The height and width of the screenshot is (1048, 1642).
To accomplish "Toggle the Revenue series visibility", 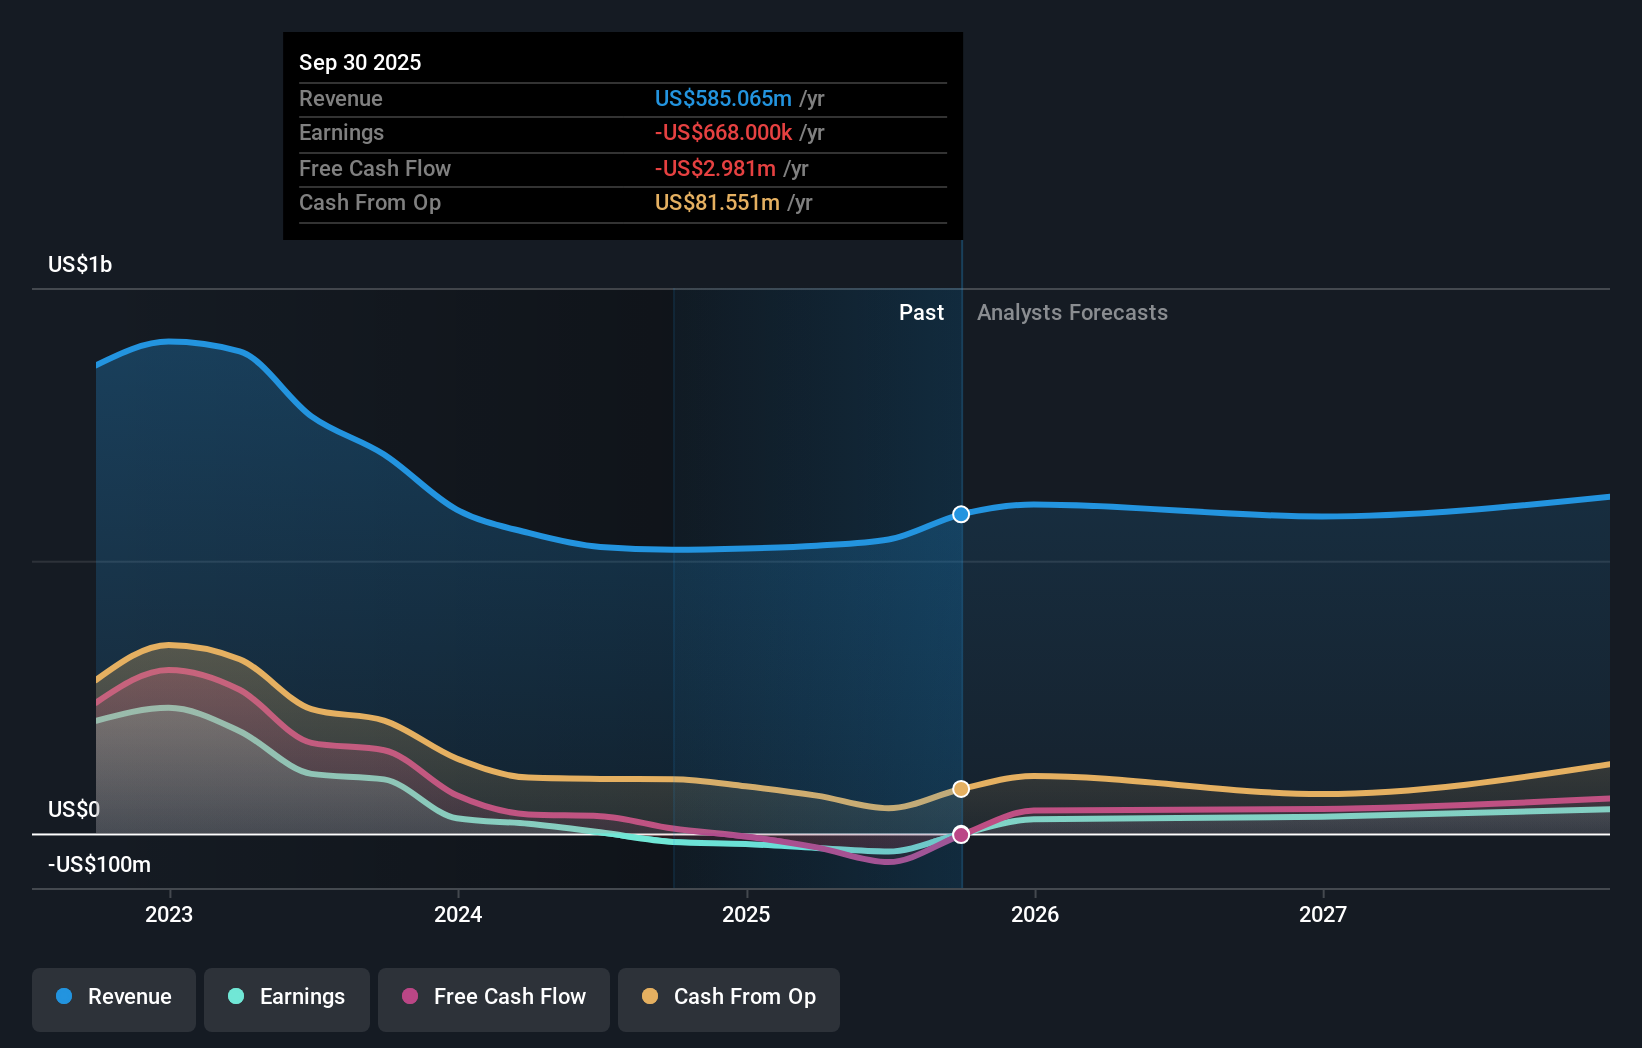I will pos(113,997).
